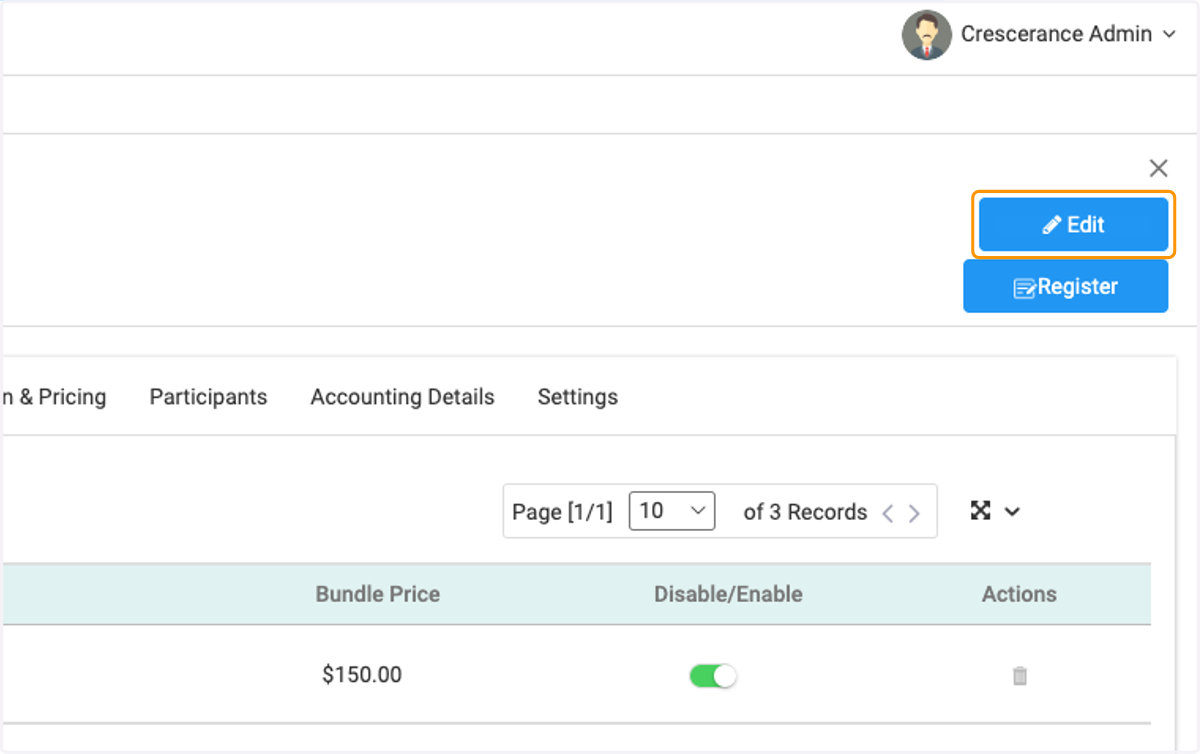Click the Crescerance Admin avatar picture

pyautogui.click(x=926, y=35)
